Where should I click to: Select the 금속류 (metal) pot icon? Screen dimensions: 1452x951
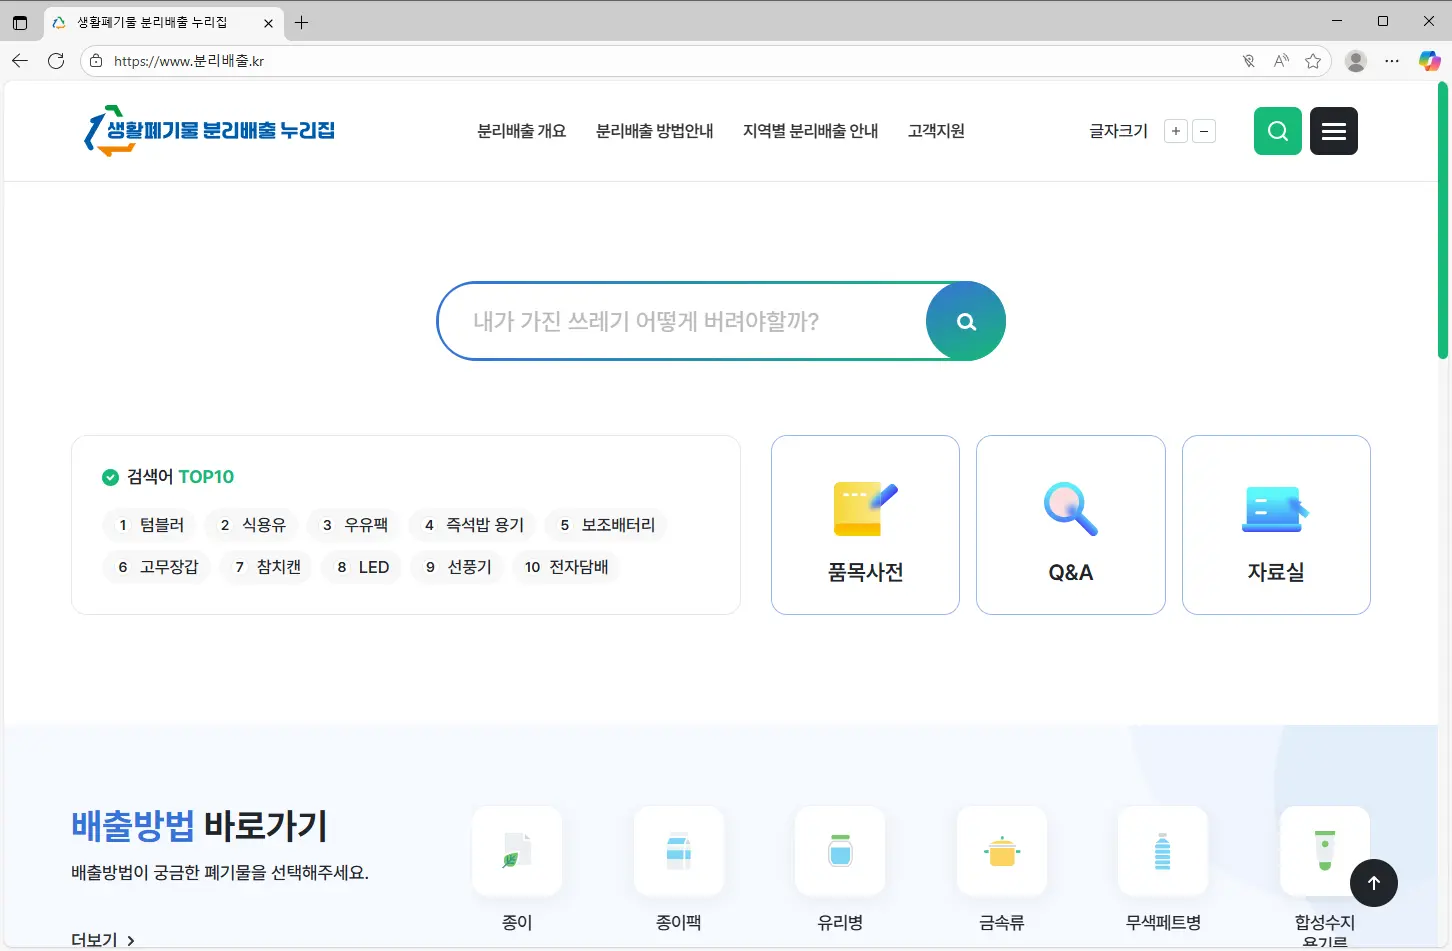click(1001, 852)
